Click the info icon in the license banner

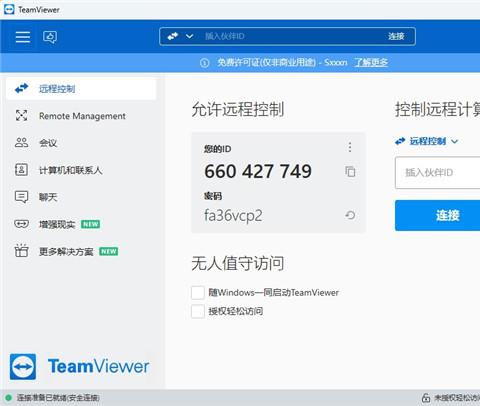point(204,63)
